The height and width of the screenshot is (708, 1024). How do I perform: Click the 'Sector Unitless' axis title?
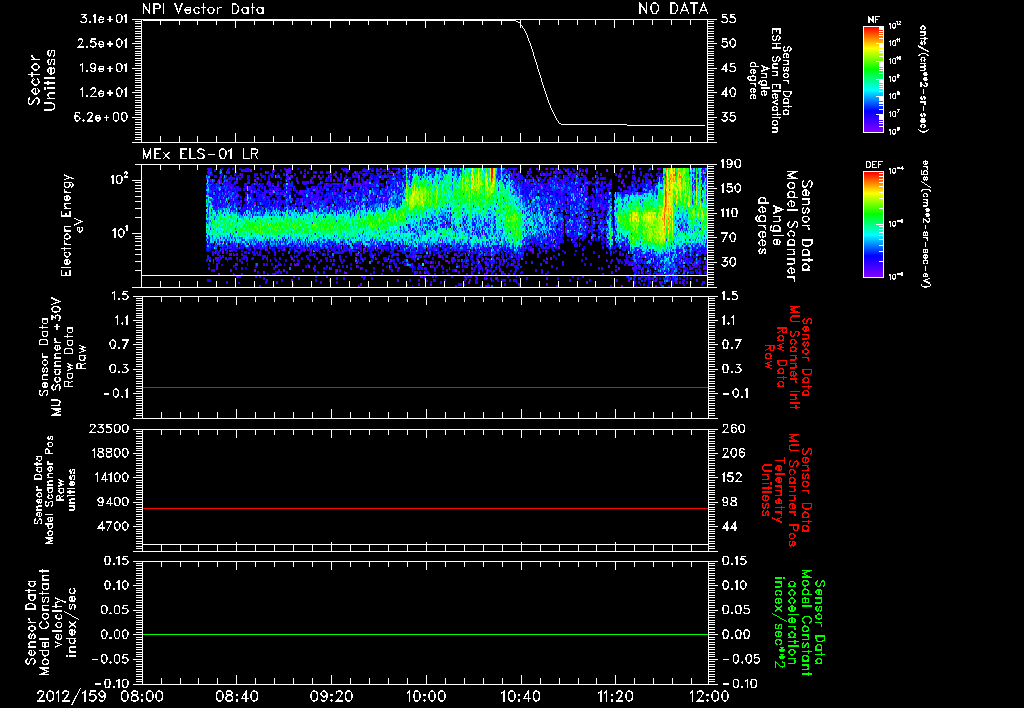point(42,80)
